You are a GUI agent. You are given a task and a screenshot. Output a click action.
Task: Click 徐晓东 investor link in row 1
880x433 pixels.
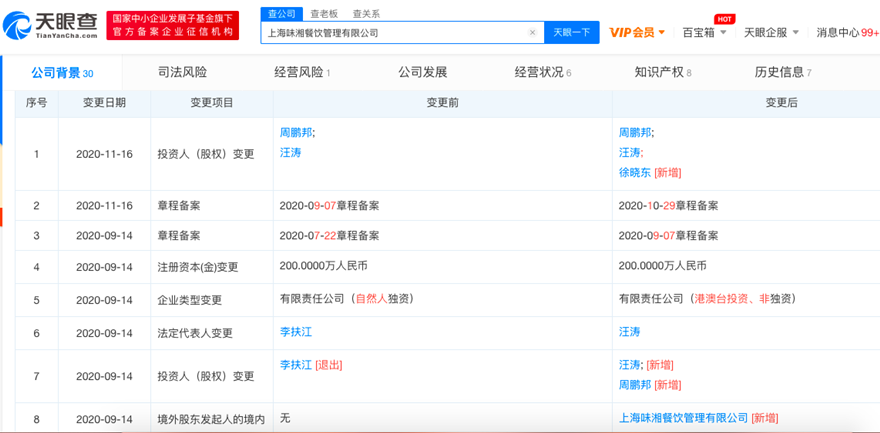point(634,172)
